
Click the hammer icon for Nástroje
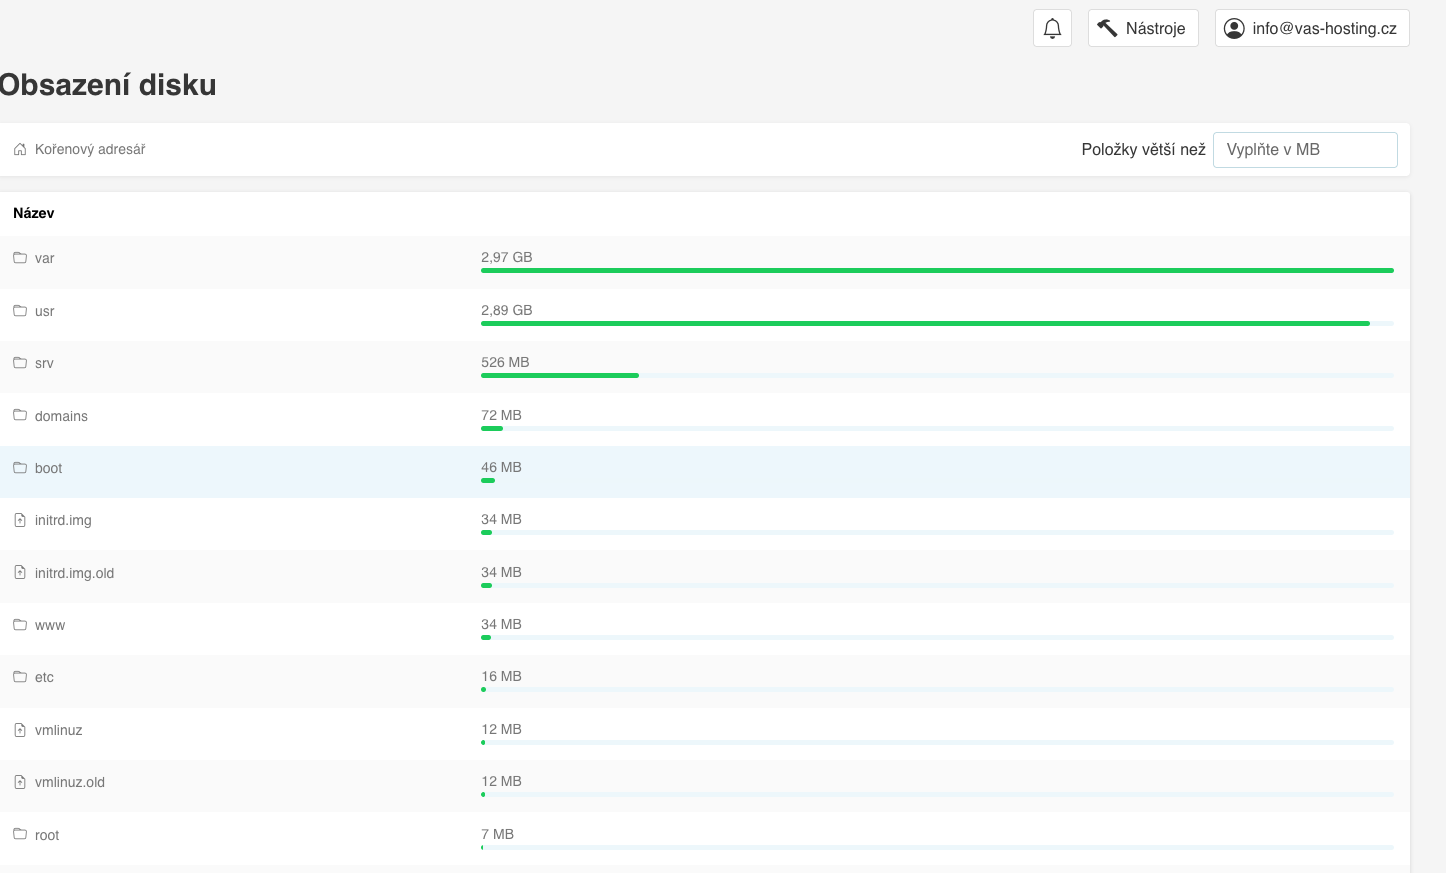pos(1107,28)
